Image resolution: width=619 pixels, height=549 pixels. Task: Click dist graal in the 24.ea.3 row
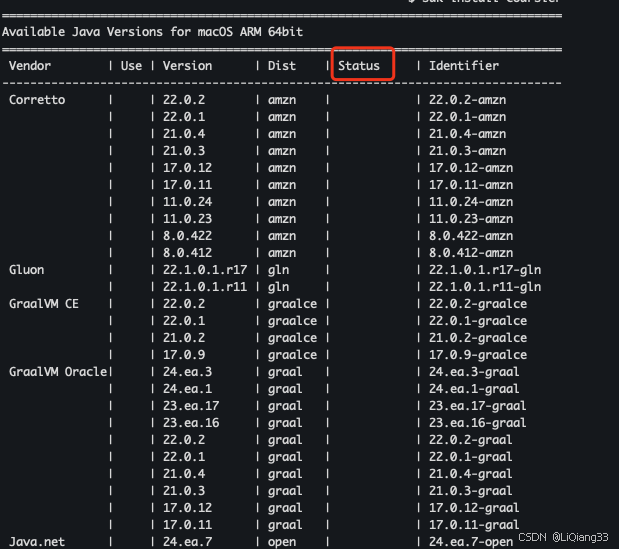coord(285,372)
